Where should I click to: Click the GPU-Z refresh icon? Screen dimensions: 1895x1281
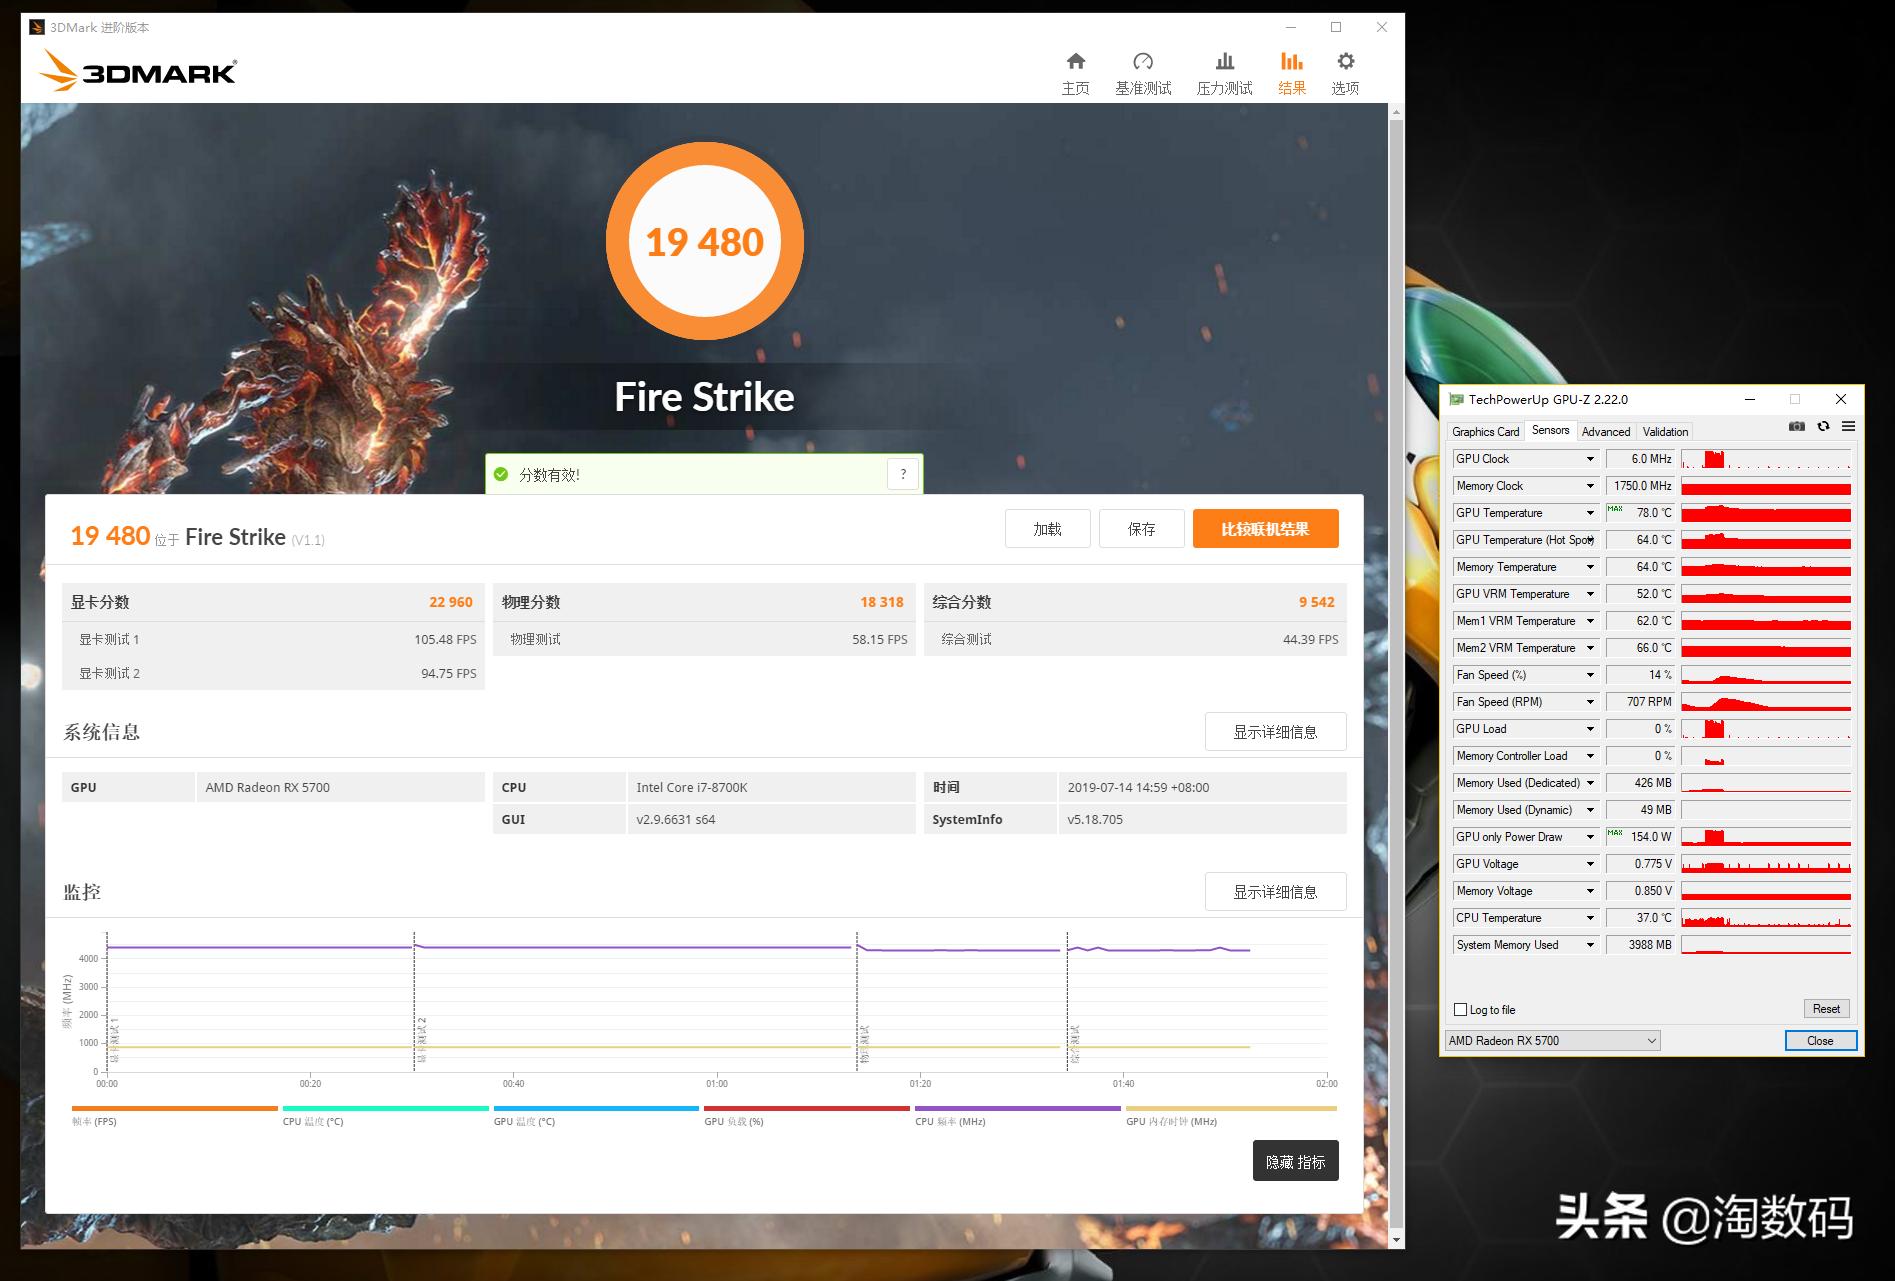click(x=1823, y=426)
